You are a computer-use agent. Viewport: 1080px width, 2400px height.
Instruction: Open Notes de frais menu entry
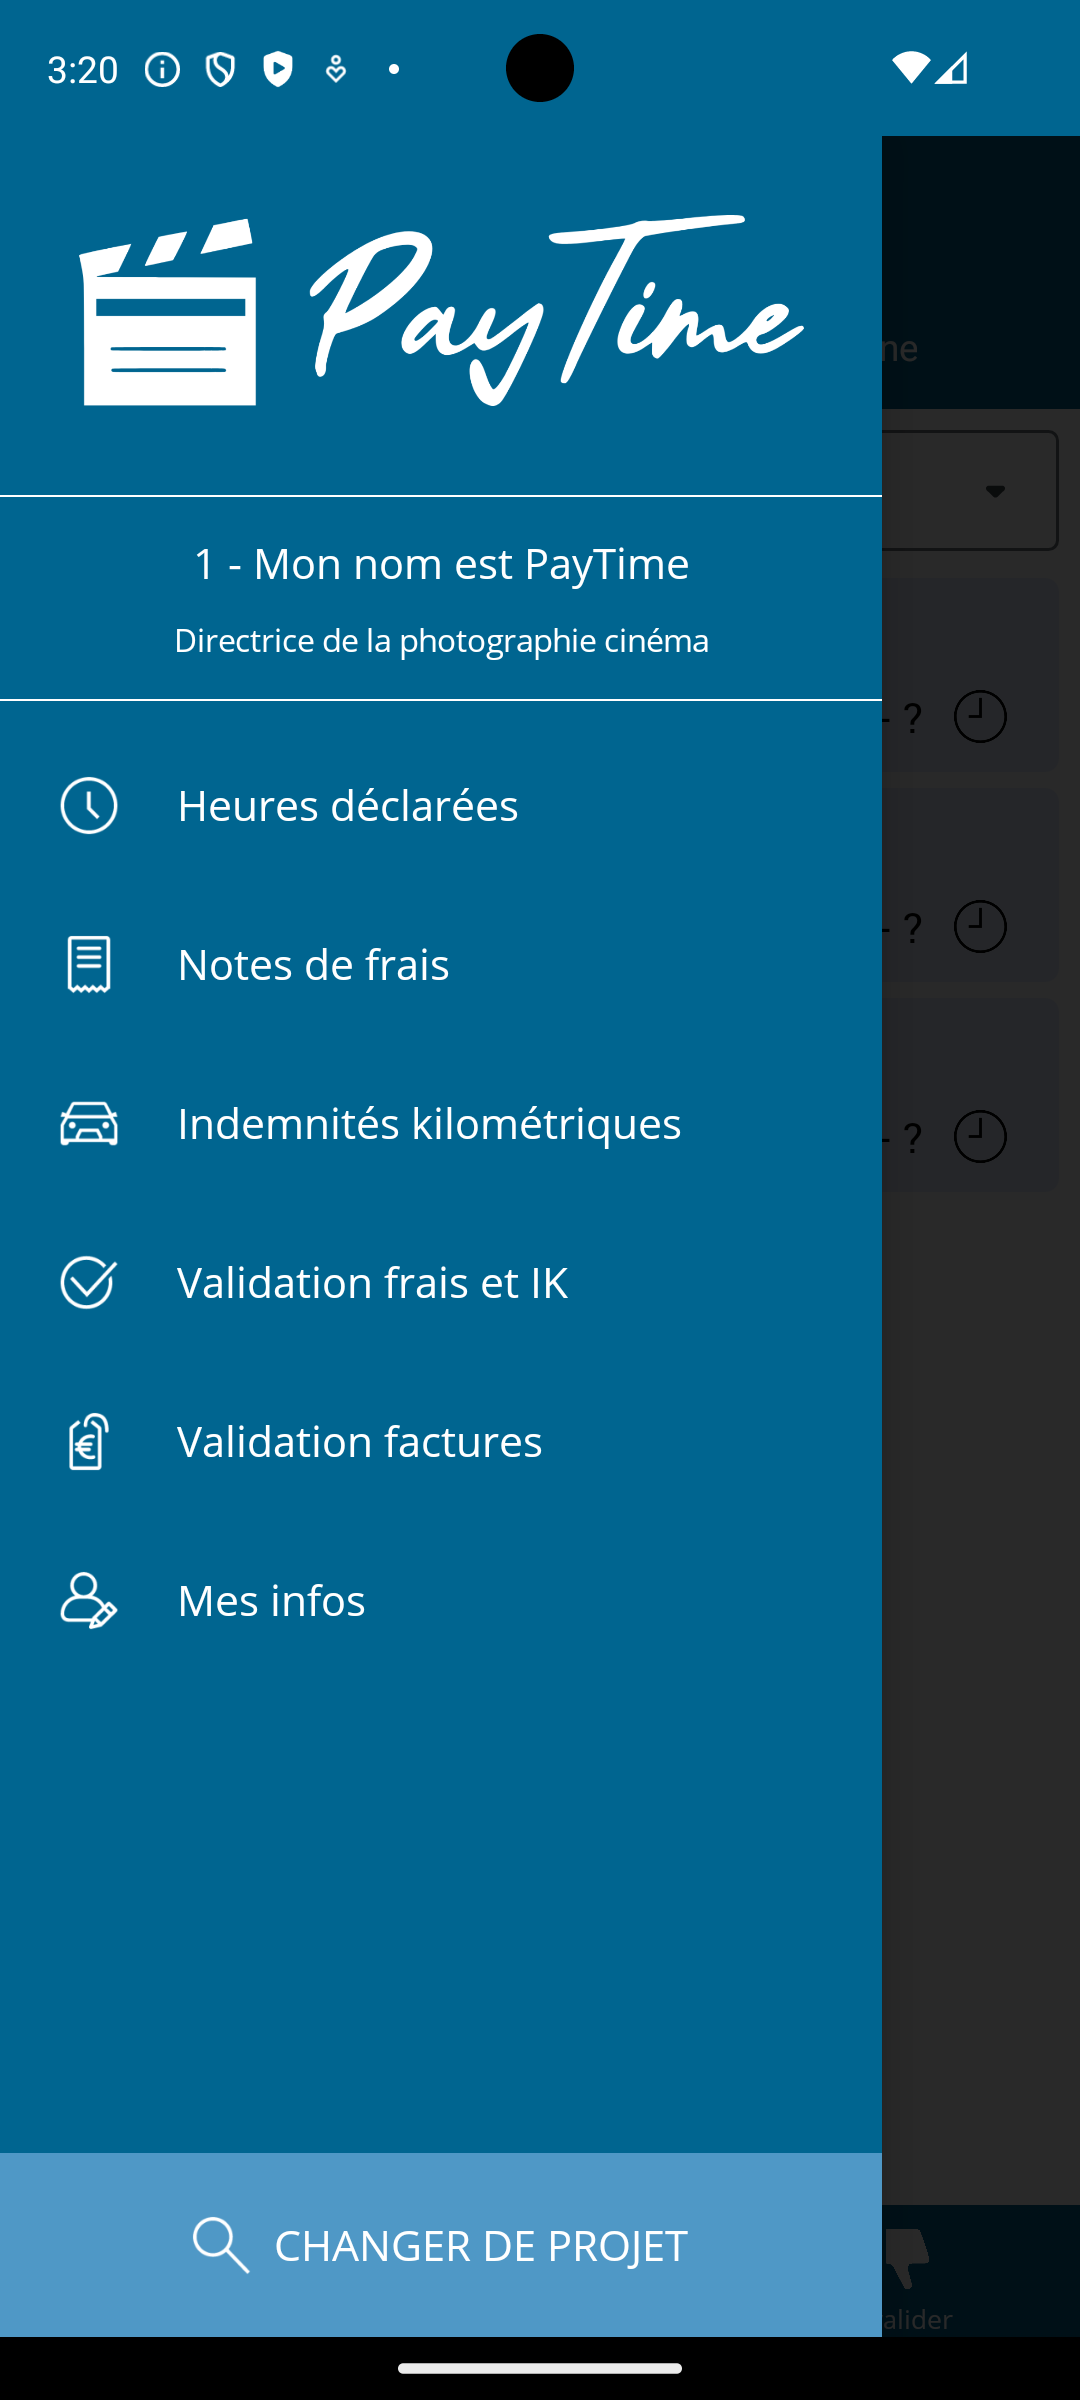[x=313, y=964]
